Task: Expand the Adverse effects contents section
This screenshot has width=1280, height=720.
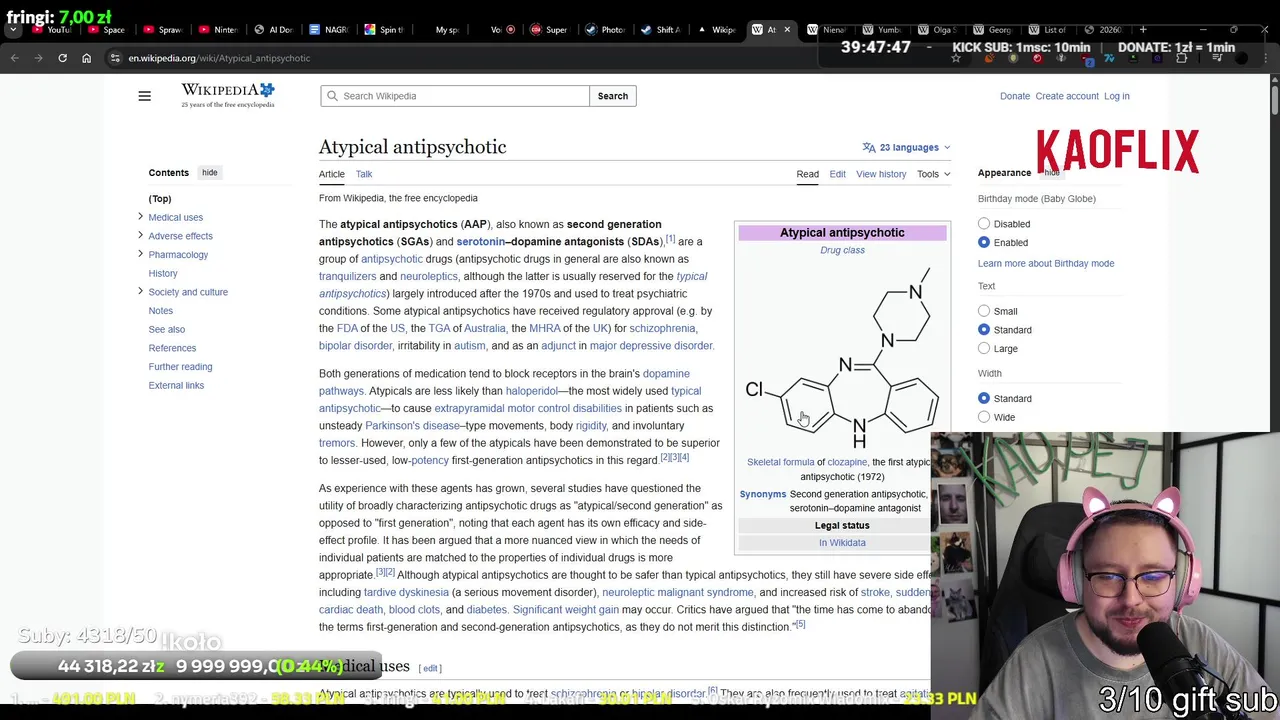Action: 140,235
